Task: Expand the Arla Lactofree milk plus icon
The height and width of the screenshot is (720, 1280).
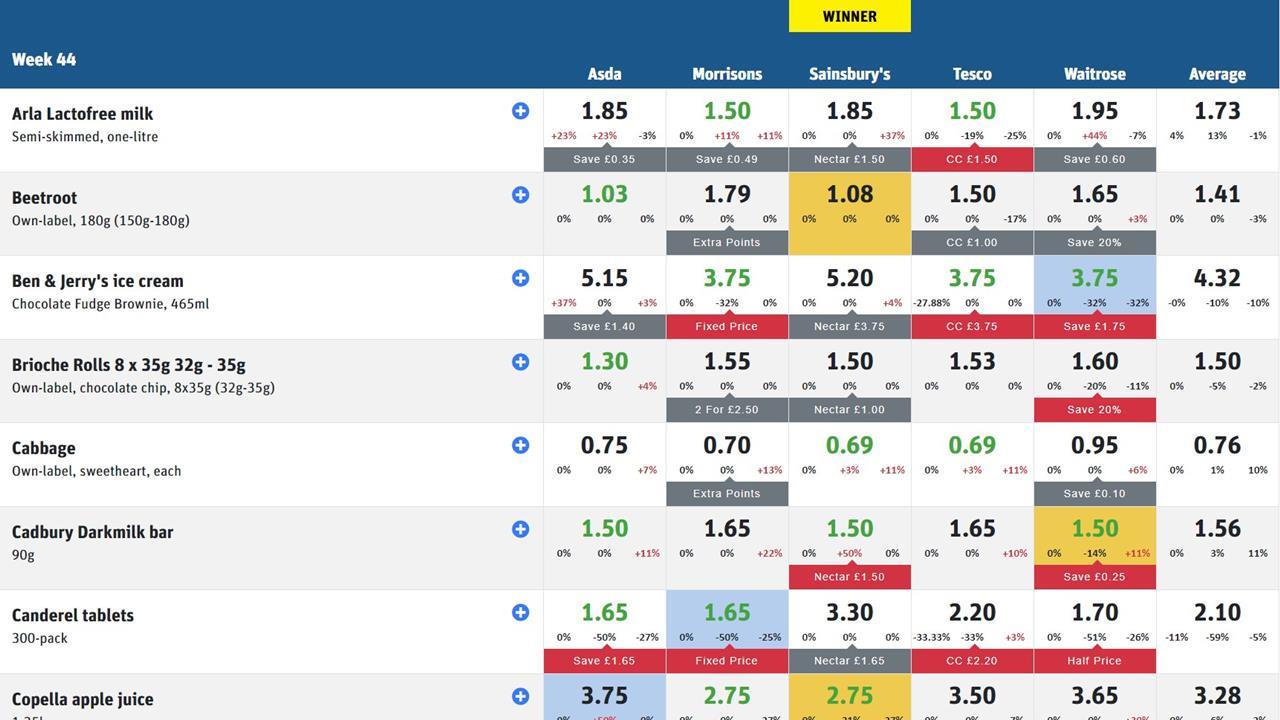Action: (x=520, y=111)
